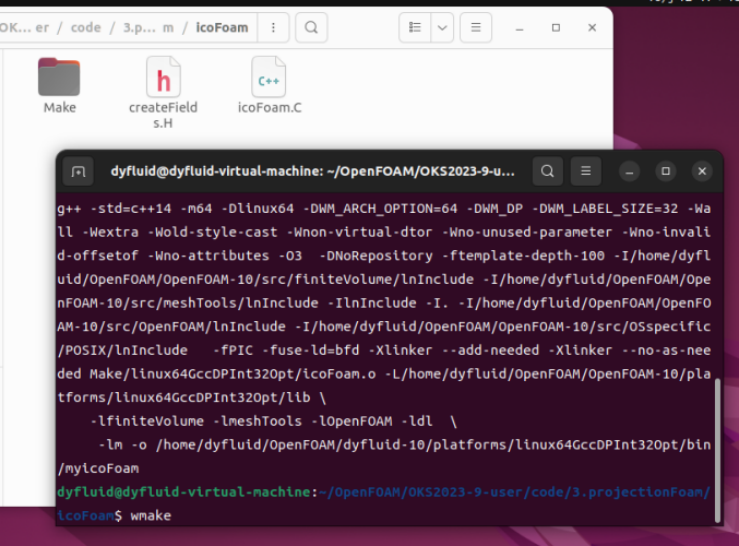
Task: Click '-lfiniteVolume' text in terminal output
Action: click(x=147, y=421)
